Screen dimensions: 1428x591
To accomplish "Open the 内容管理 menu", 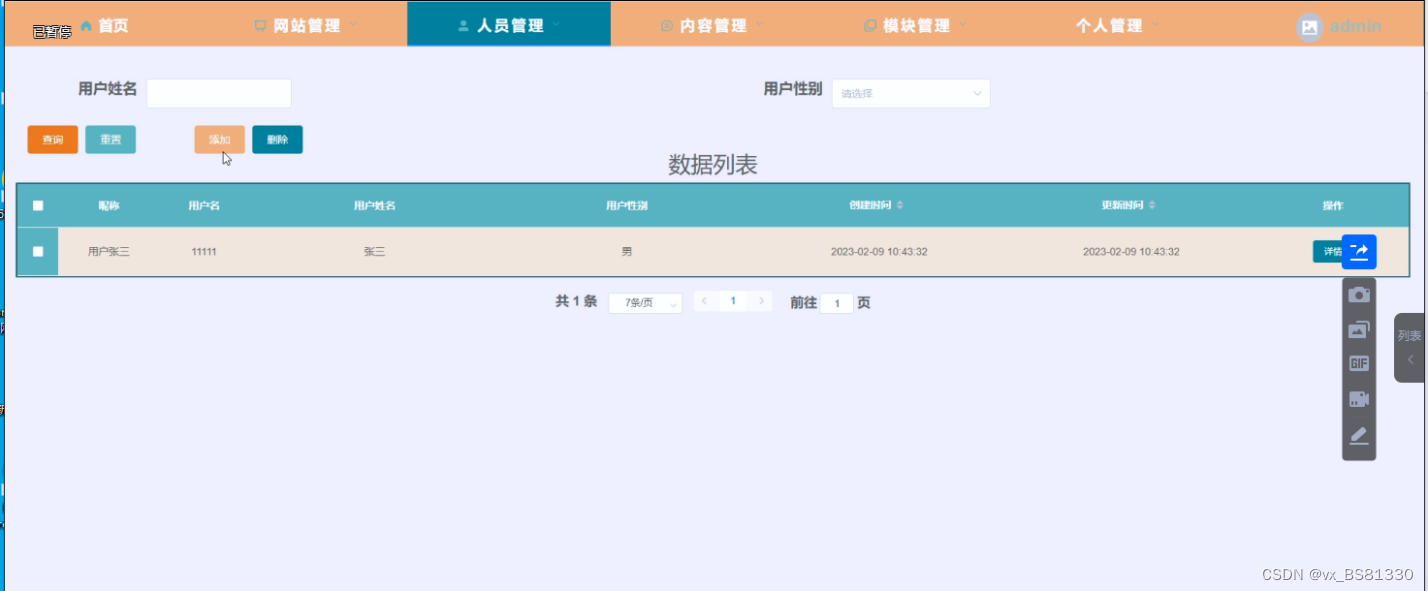I will tap(712, 26).
